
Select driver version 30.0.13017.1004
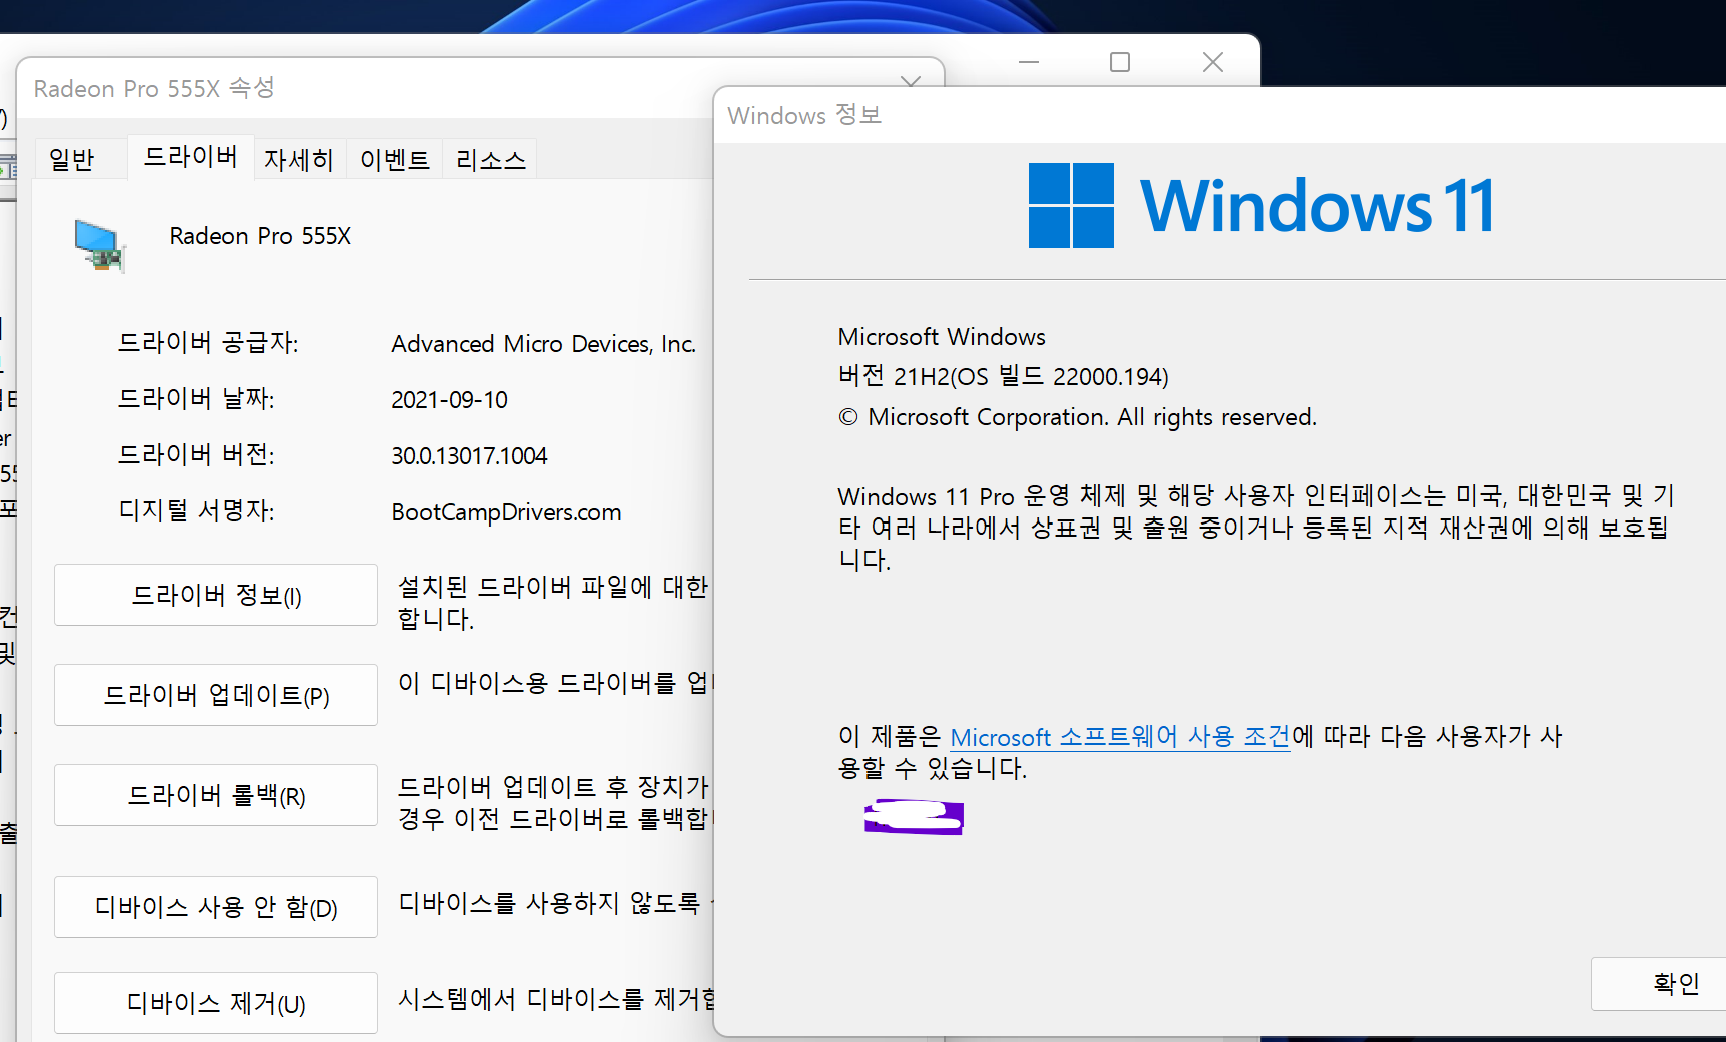click(x=469, y=456)
